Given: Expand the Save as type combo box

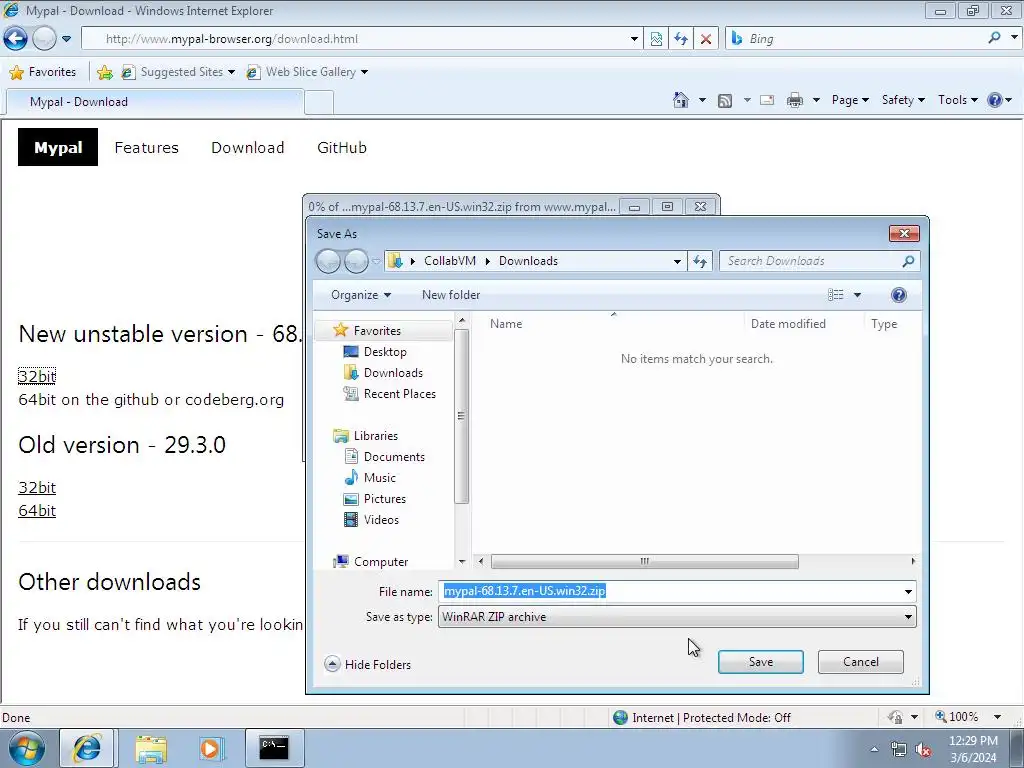Looking at the screenshot, I should coord(908,617).
